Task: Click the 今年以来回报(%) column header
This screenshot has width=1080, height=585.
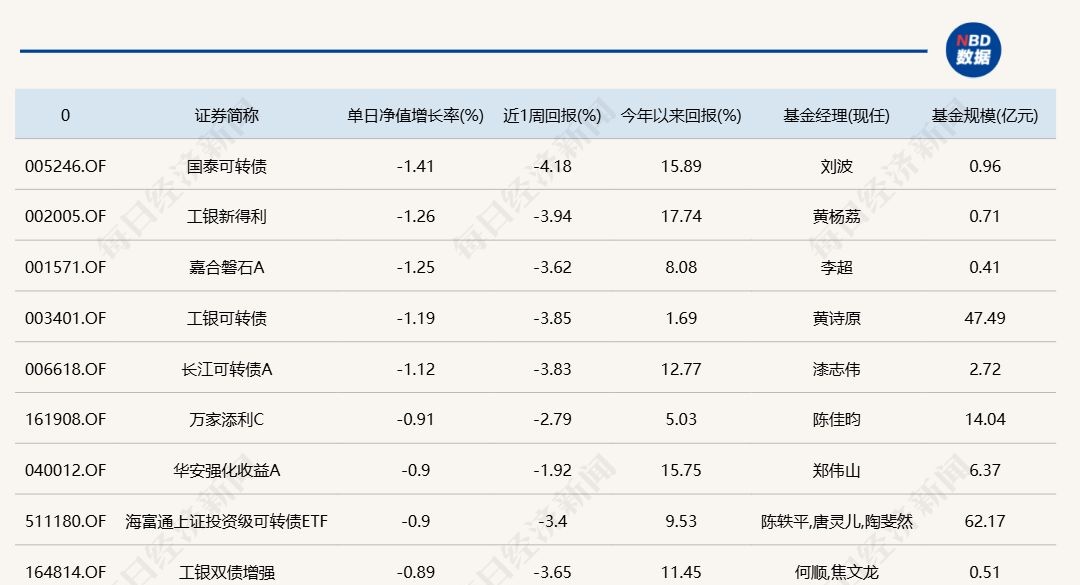Action: click(x=681, y=115)
